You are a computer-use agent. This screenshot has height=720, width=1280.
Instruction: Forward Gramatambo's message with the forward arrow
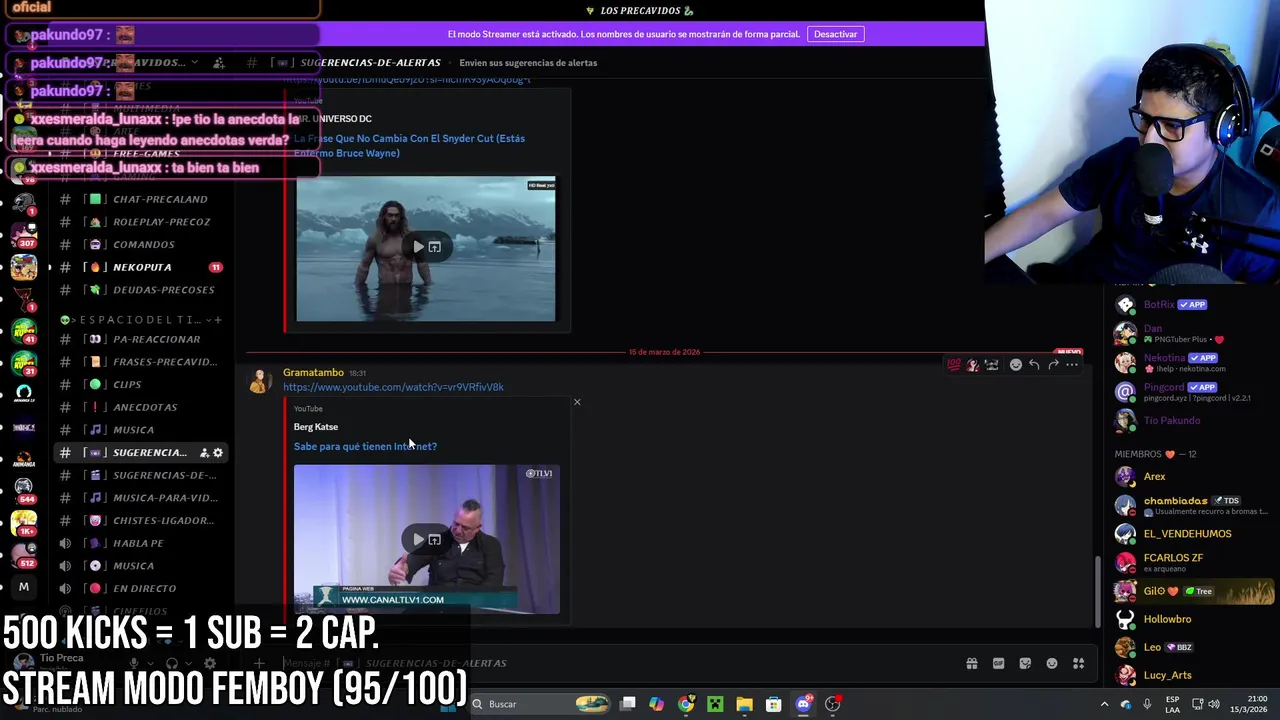(x=1053, y=365)
